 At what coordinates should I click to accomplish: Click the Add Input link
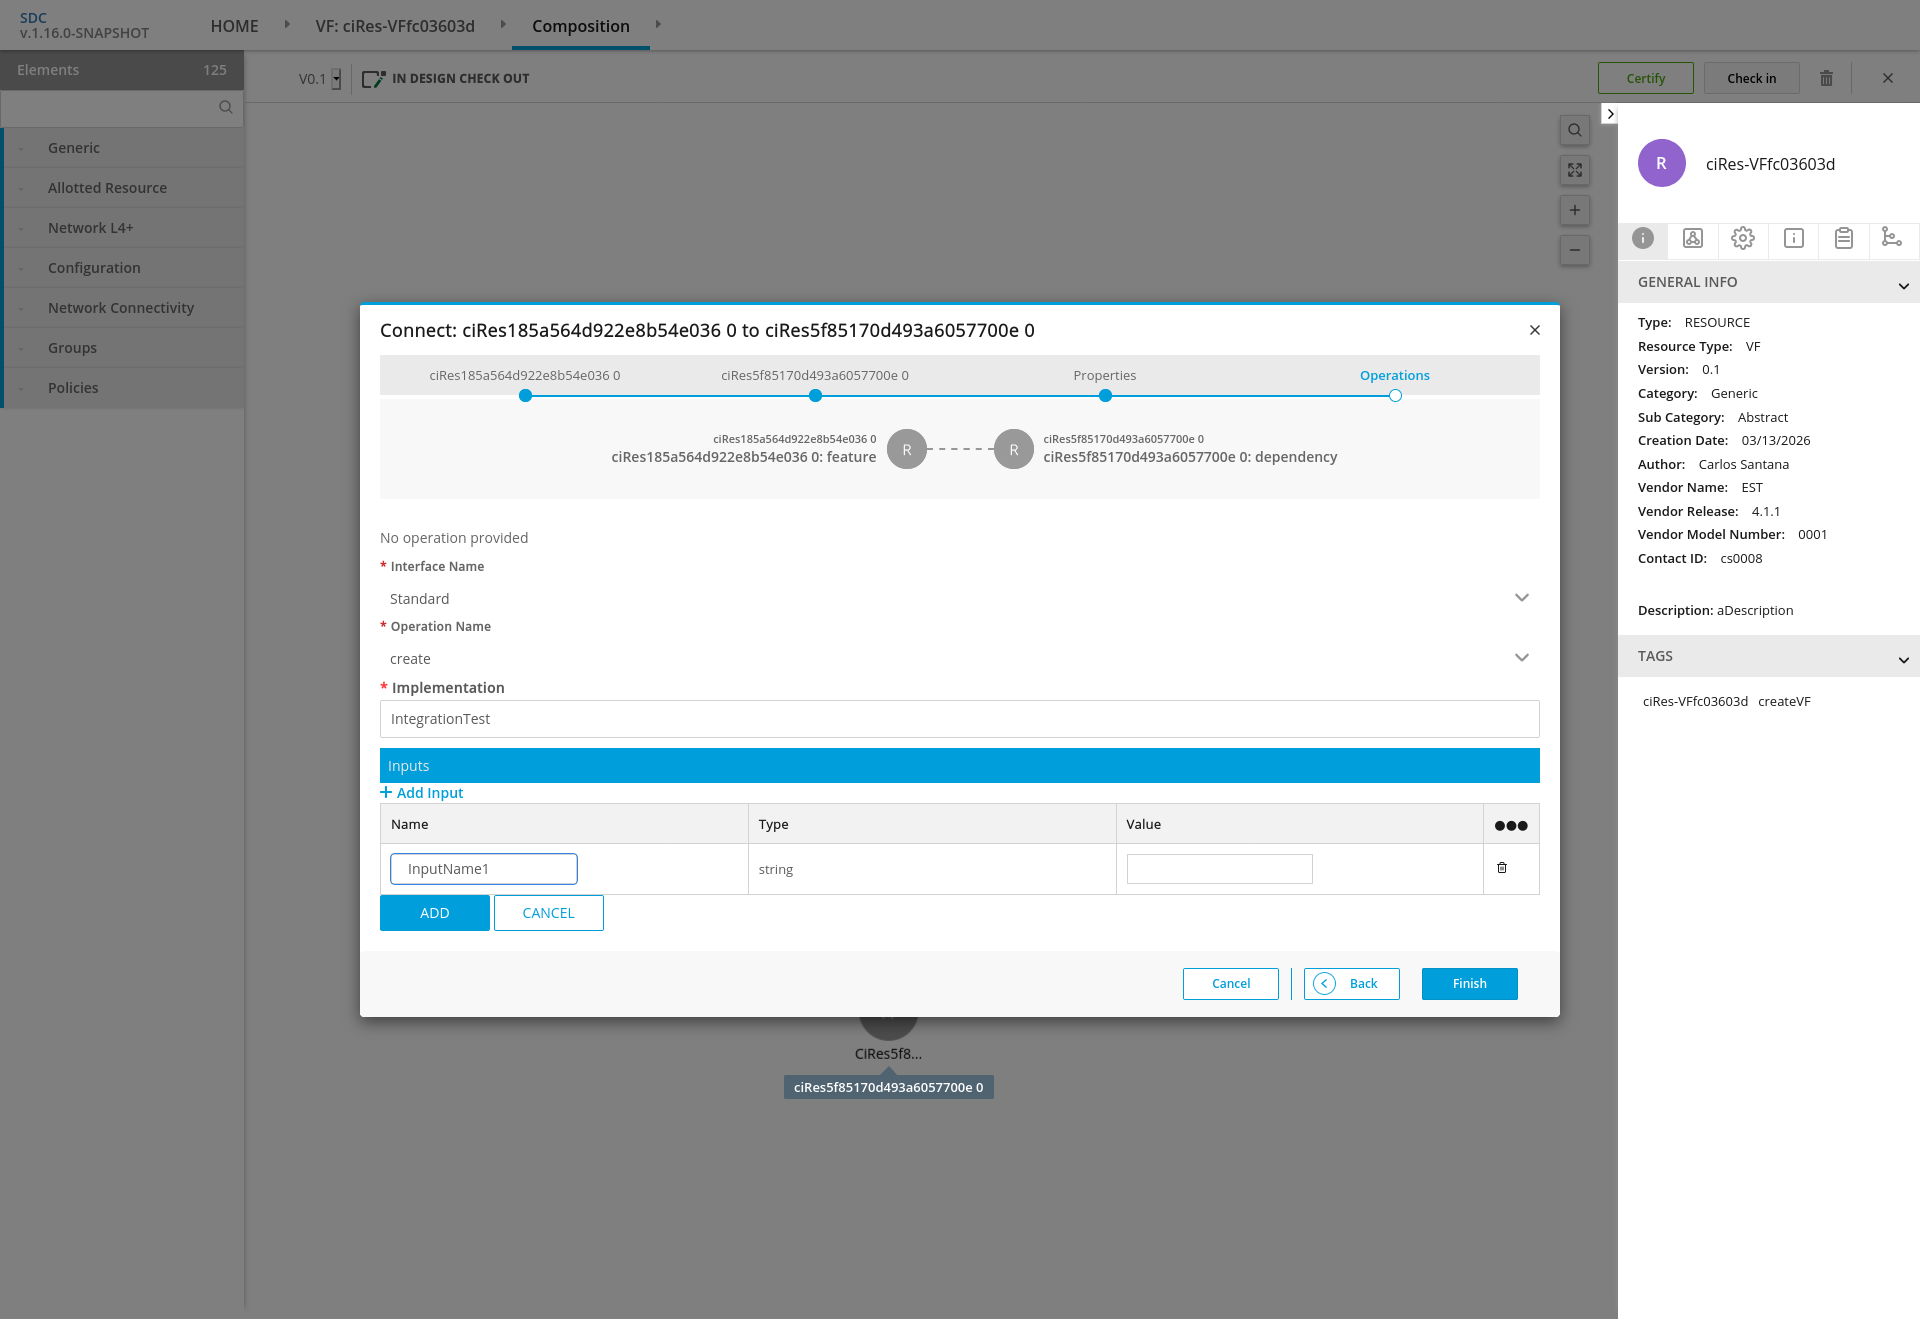(422, 792)
